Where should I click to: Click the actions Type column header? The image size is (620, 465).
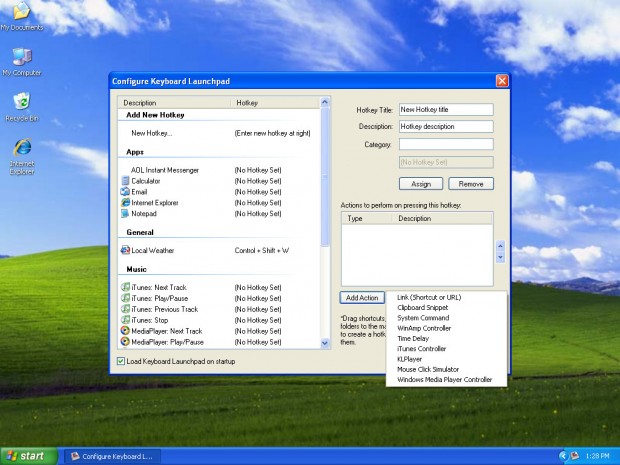coord(367,218)
